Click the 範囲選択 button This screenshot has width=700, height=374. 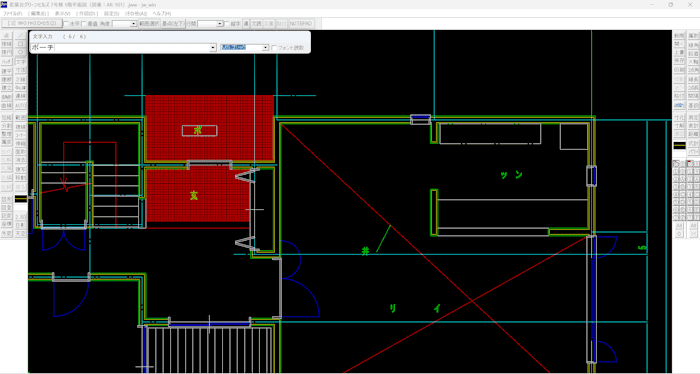click(x=149, y=24)
